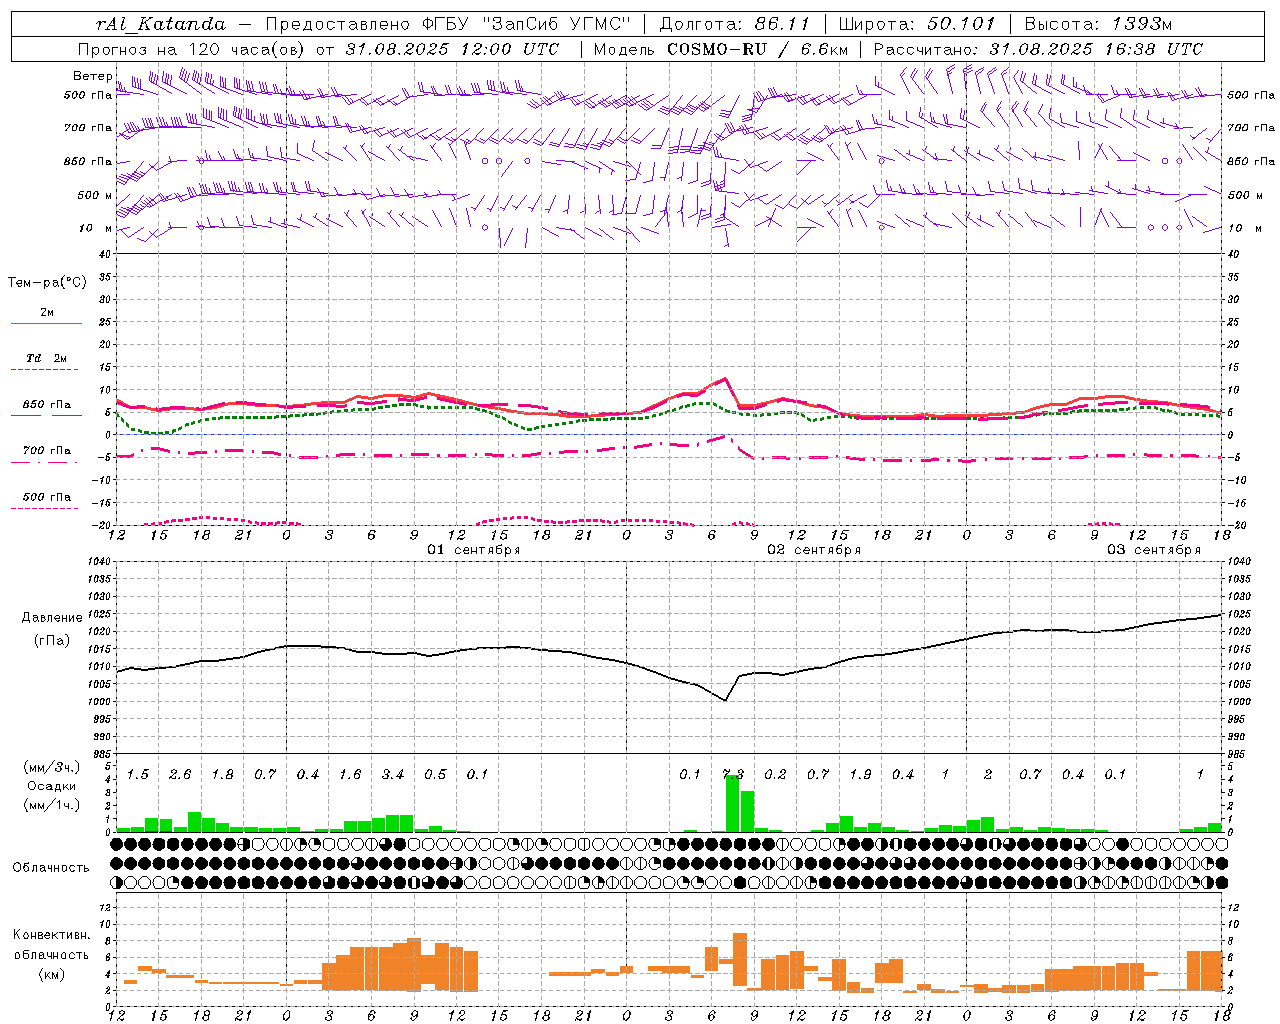1280x1024 pixels.
Task: Select the Тем-ра(°C) axis label
Action: pos(47,283)
